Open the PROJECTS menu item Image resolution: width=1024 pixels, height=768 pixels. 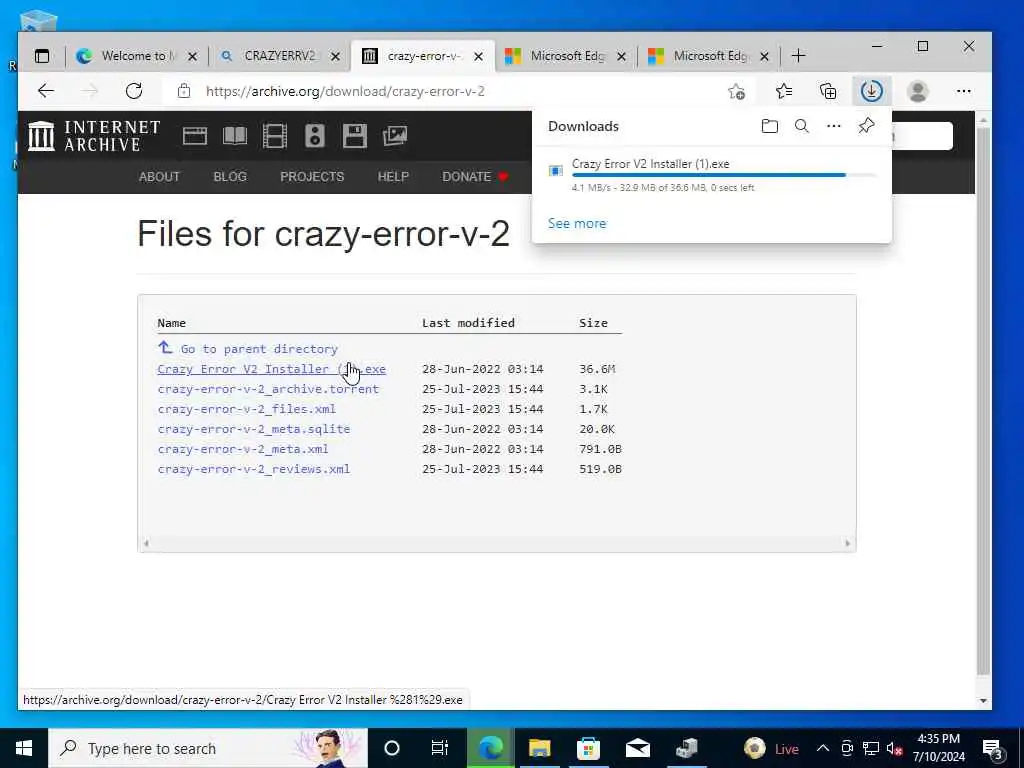click(x=312, y=176)
